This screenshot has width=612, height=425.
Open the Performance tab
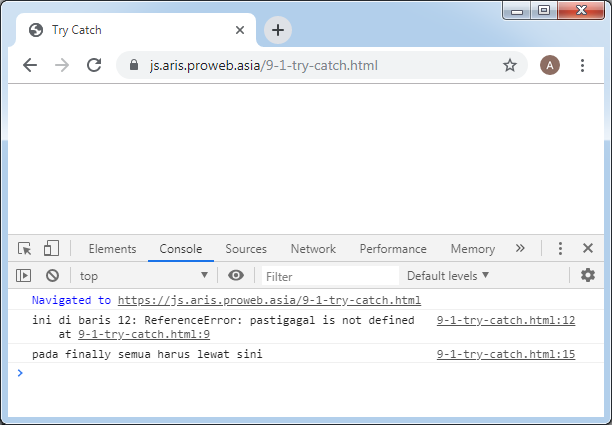pyautogui.click(x=393, y=249)
